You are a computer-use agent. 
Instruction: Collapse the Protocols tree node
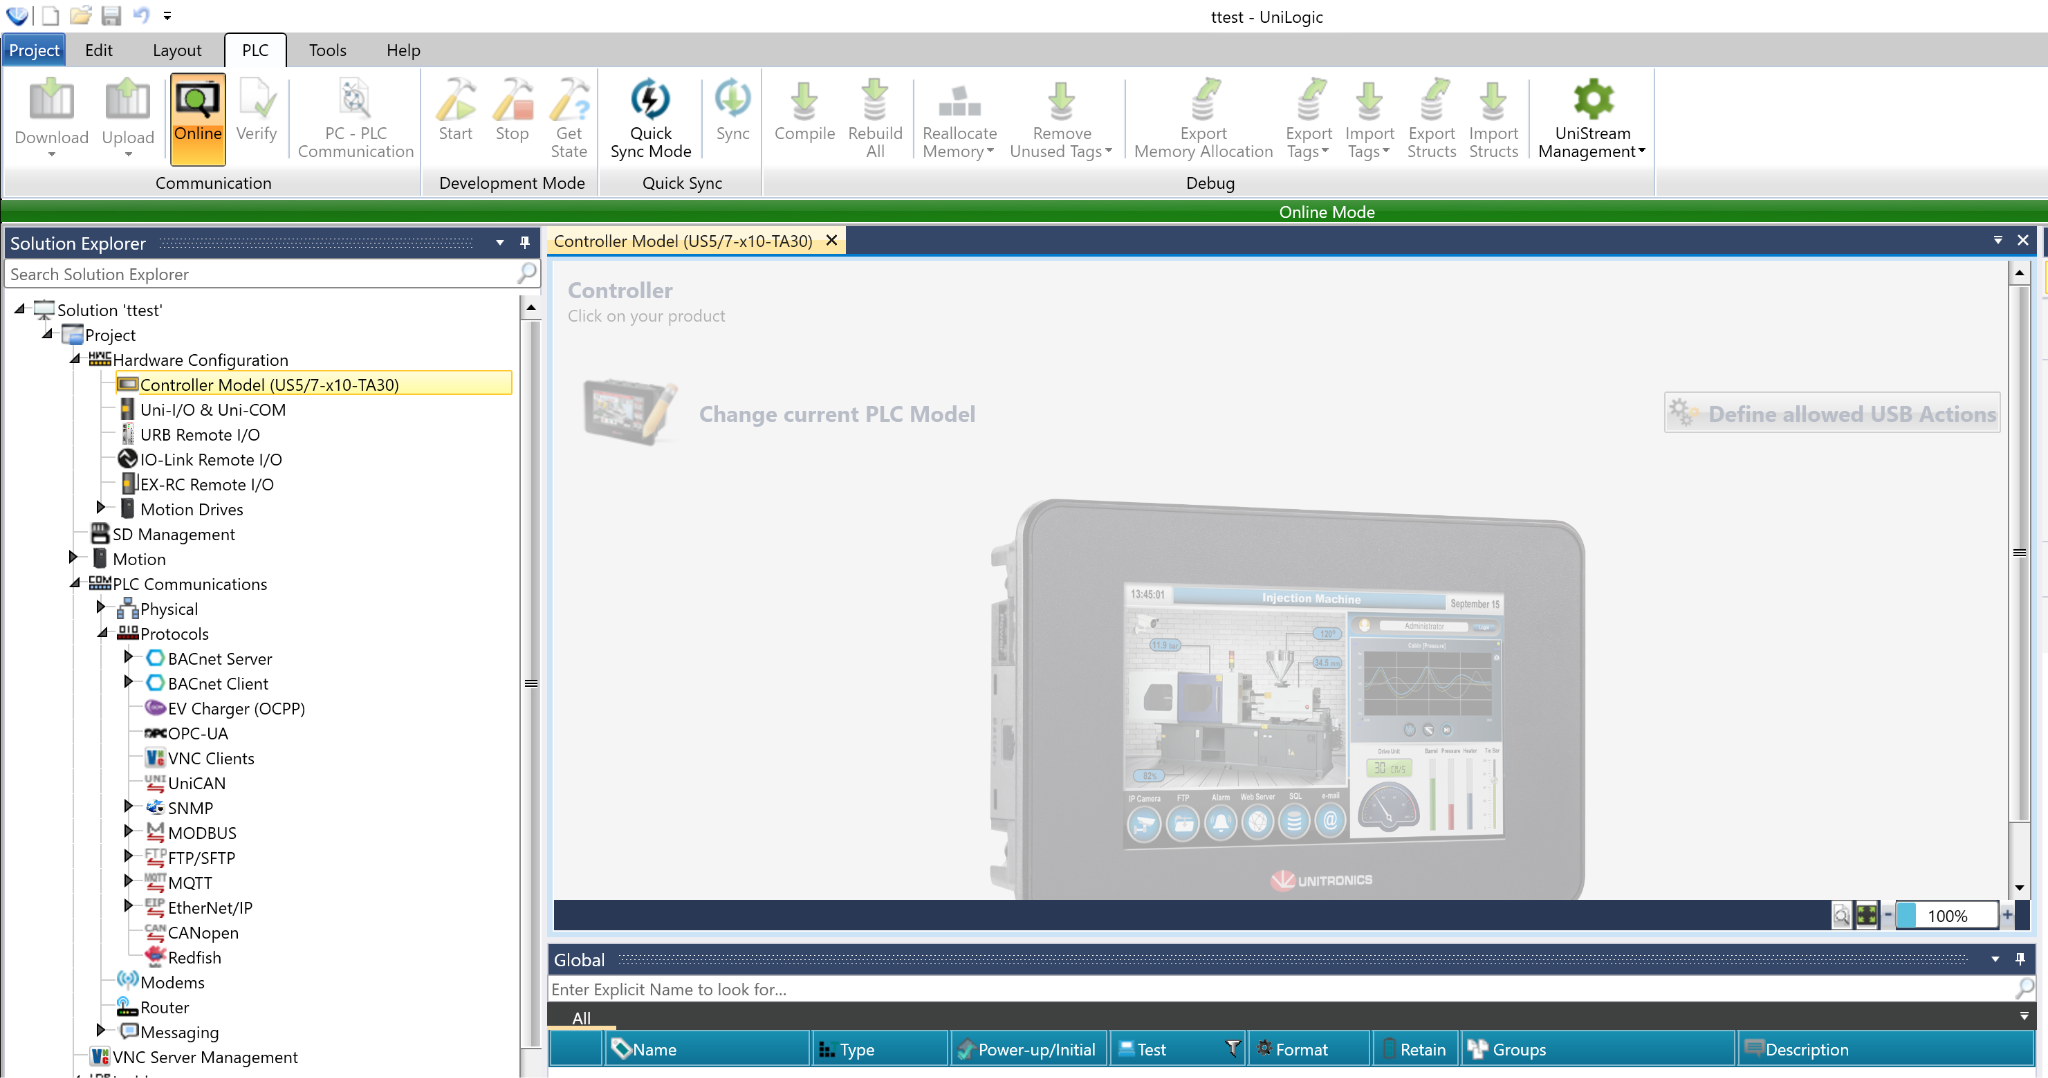(102, 633)
